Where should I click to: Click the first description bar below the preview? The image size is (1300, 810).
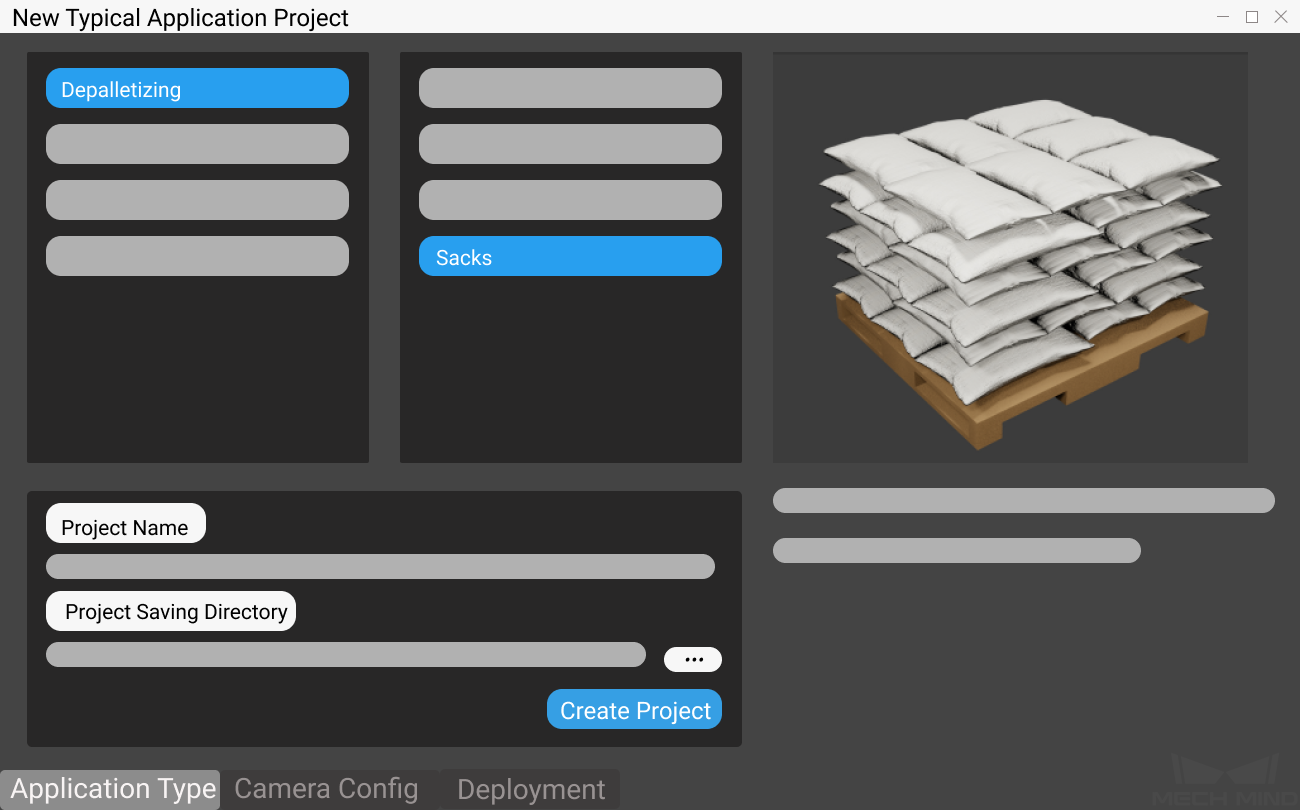(x=1023, y=500)
